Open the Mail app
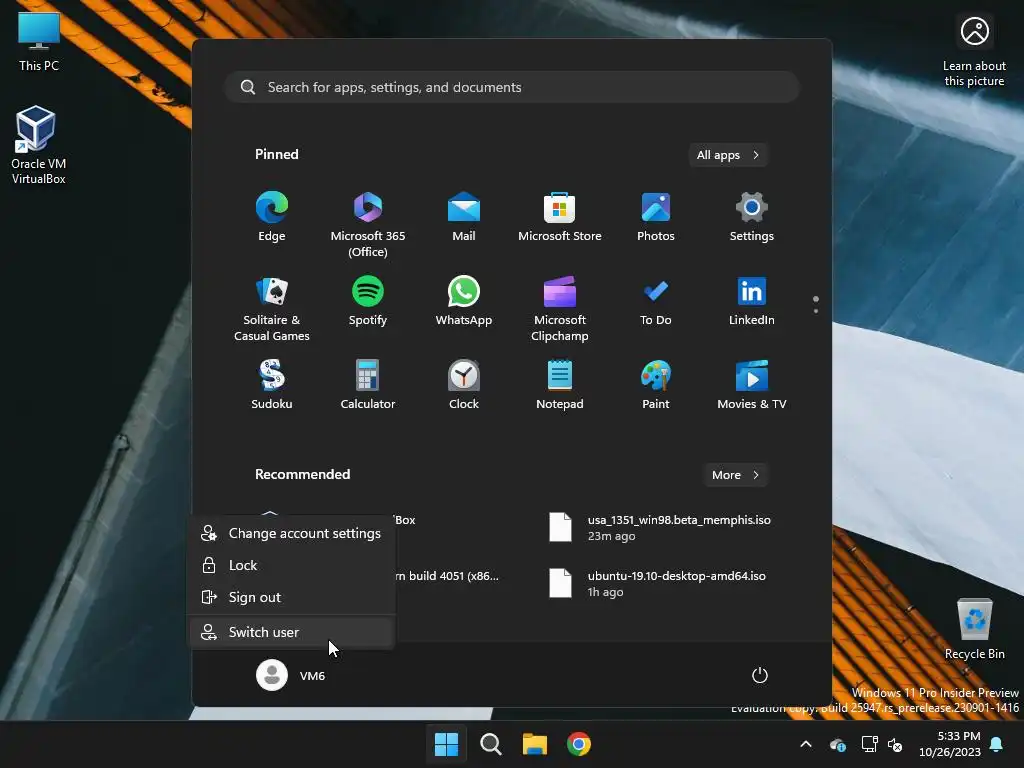Viewport: 1024px width, 768px height. pyautogui.click(x=464, y=217)
